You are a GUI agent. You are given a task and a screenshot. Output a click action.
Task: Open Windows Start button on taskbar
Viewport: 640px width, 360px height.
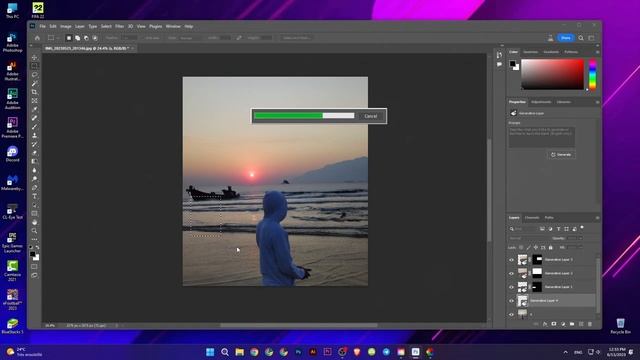pos(210,352)
